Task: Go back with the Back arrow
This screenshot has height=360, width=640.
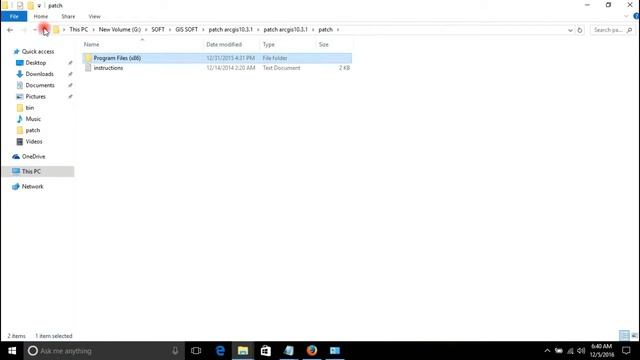Action: pos(10,30)
